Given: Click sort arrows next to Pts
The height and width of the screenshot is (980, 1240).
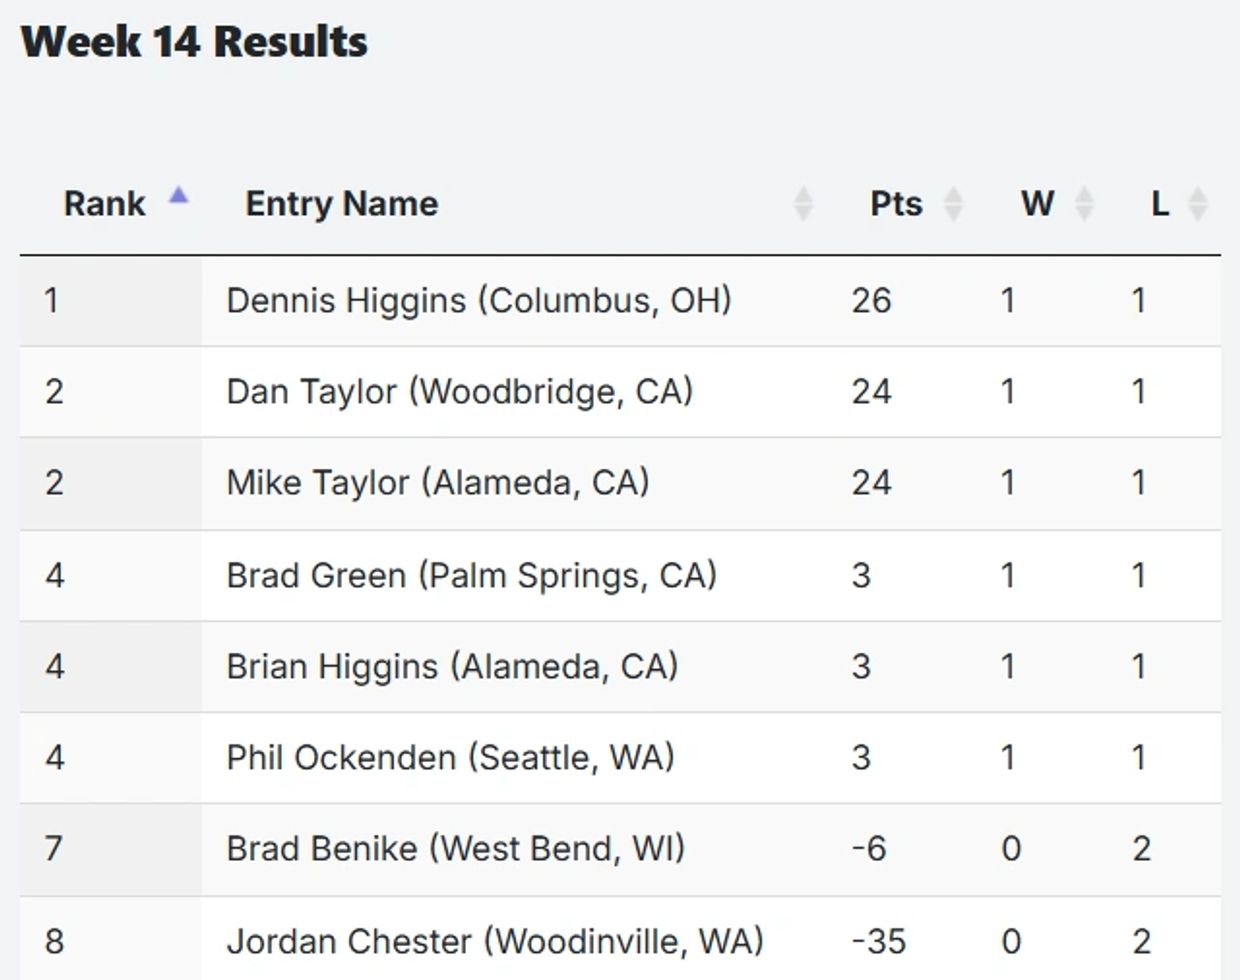Looking at the screenshot, I should tap(953, 204).
